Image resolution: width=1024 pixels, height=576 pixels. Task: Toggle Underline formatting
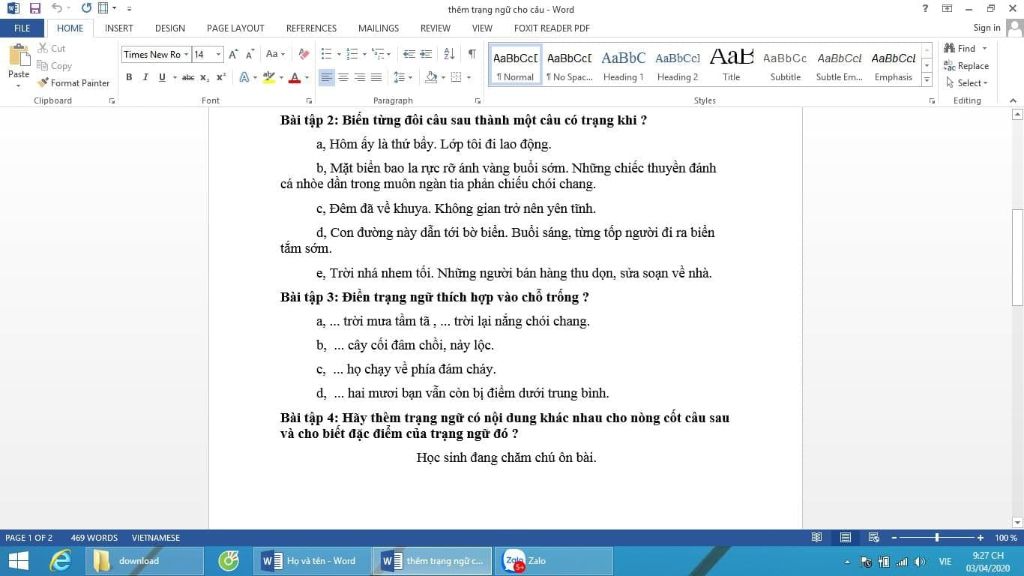162,77
